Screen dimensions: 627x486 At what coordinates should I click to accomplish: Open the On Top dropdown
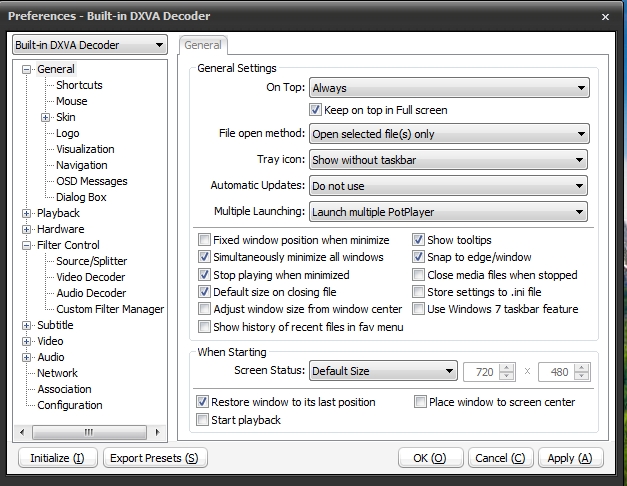(x=449, y=88)
